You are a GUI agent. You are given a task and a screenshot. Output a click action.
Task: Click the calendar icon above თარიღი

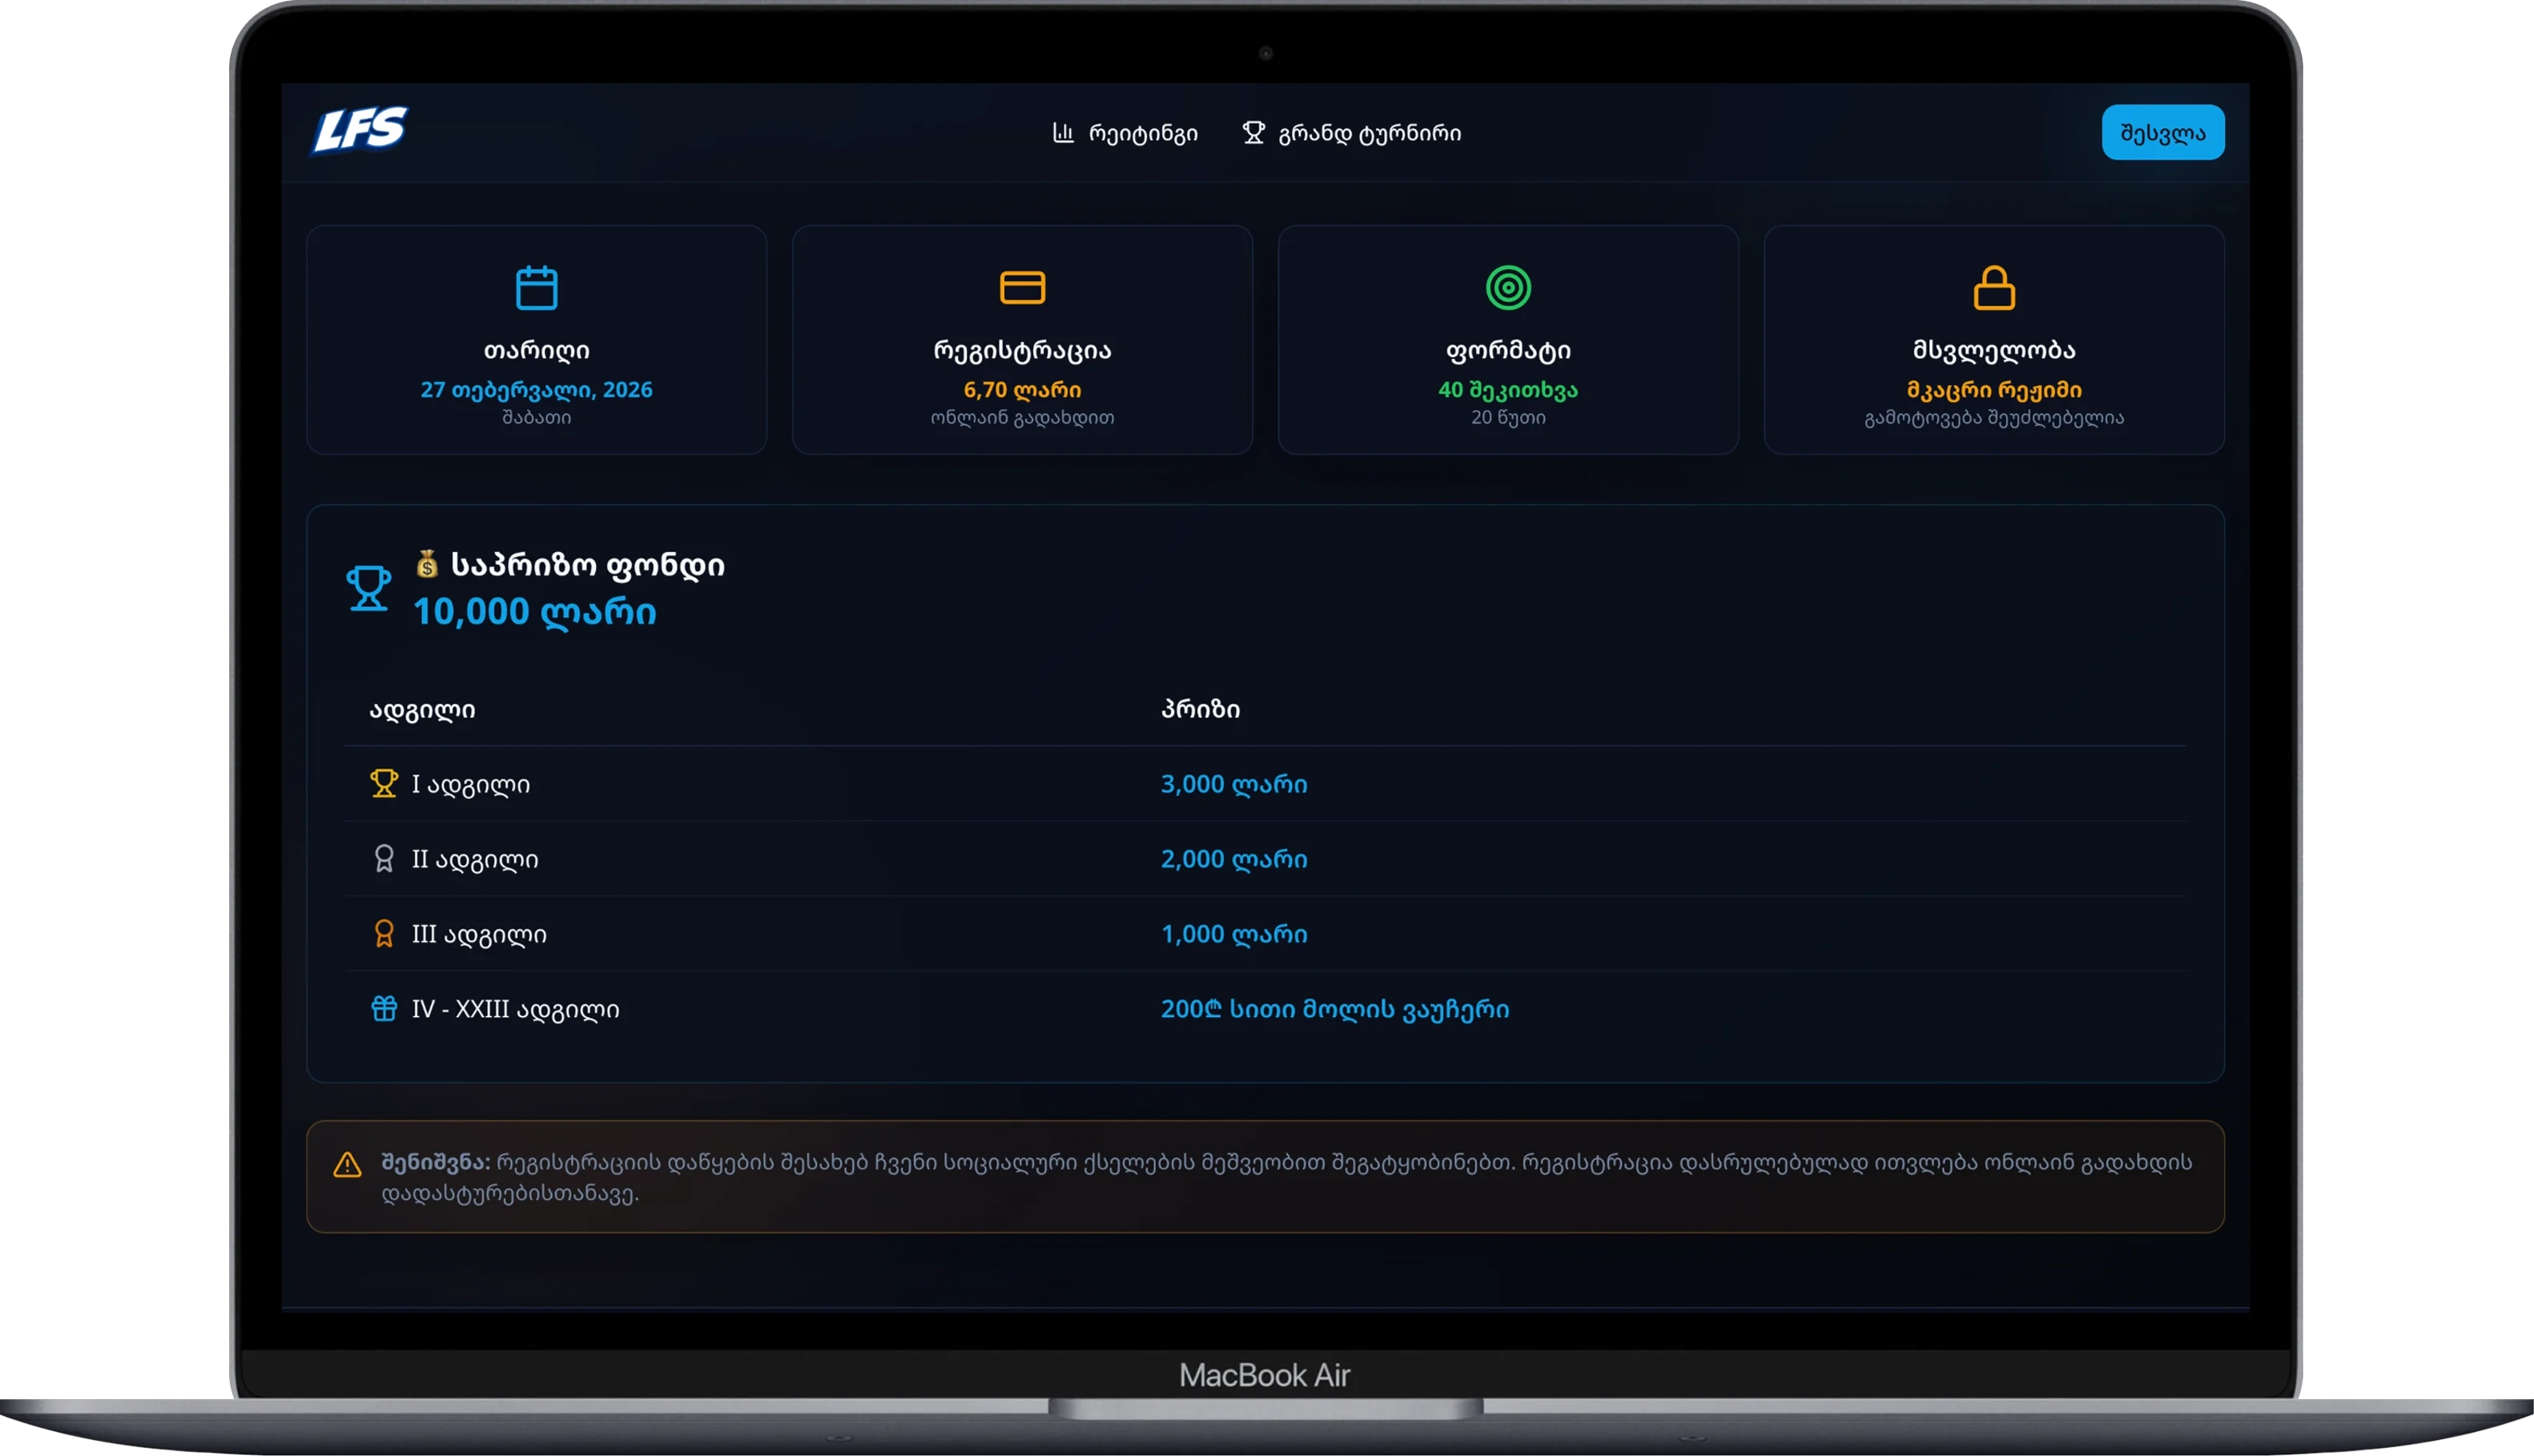click(537, 288)
